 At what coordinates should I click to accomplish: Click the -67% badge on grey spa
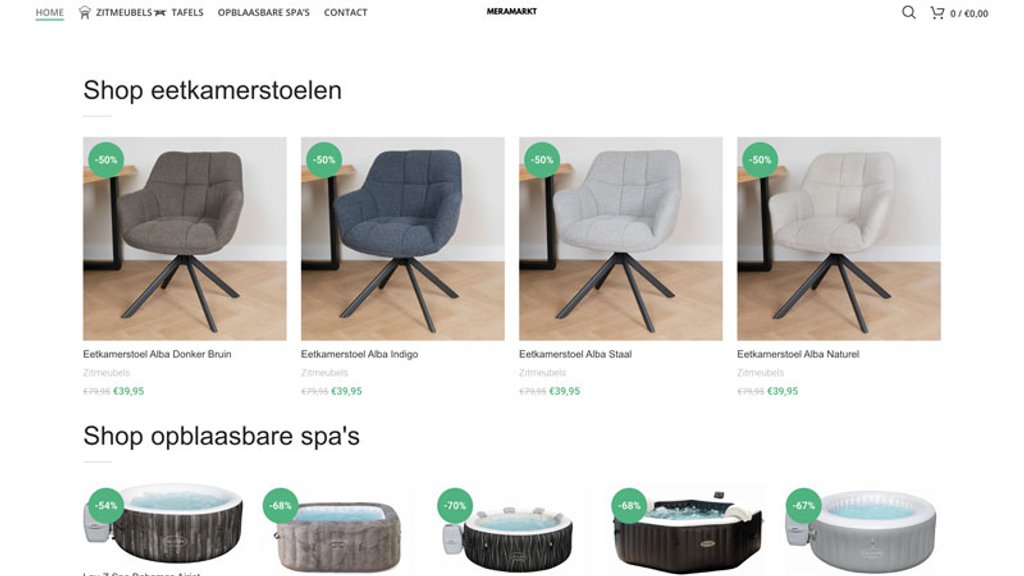(x=803, y=505)
